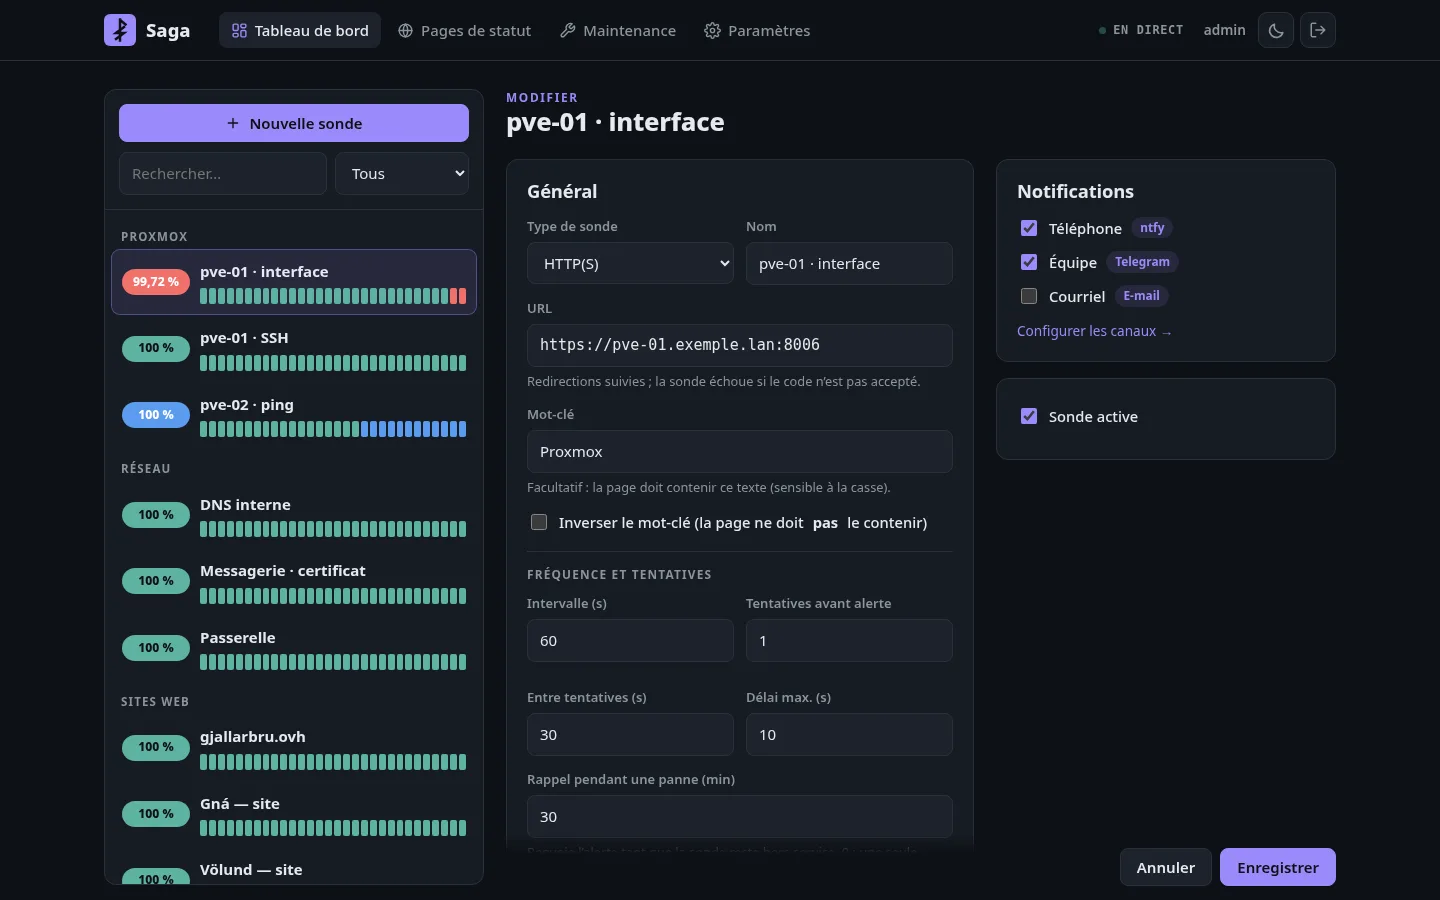The image size is (1440, 900).
Task: Select the Gná — site probe
Action: (294, 815)
